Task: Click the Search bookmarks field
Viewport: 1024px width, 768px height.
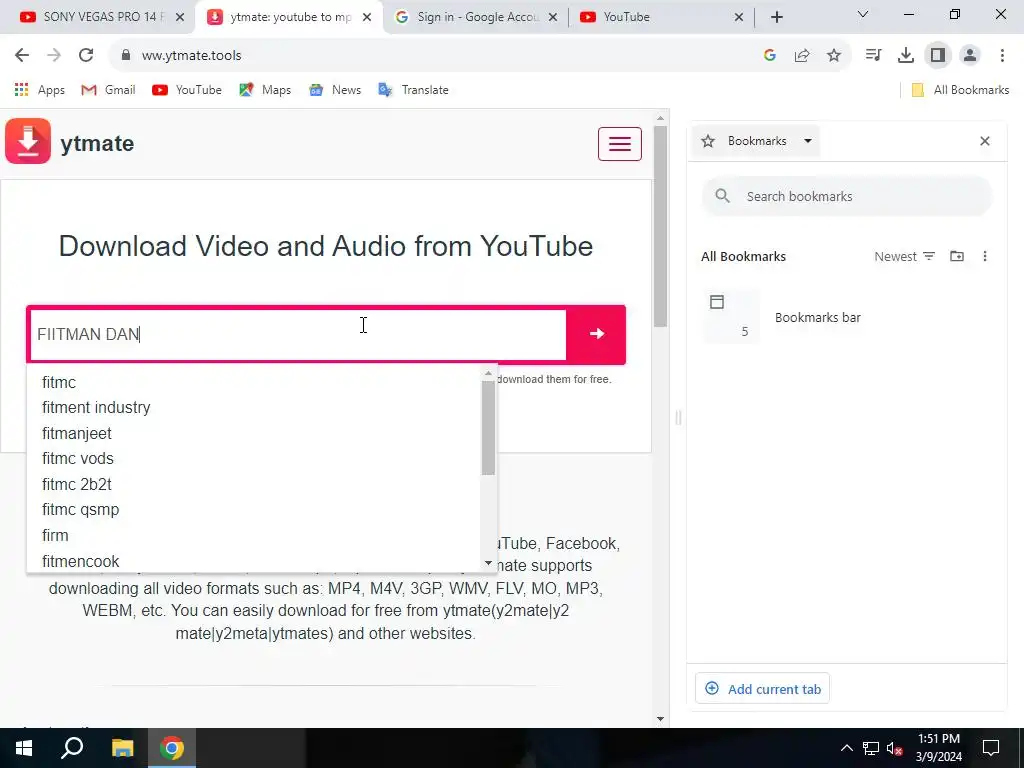Action: point(847,196)
